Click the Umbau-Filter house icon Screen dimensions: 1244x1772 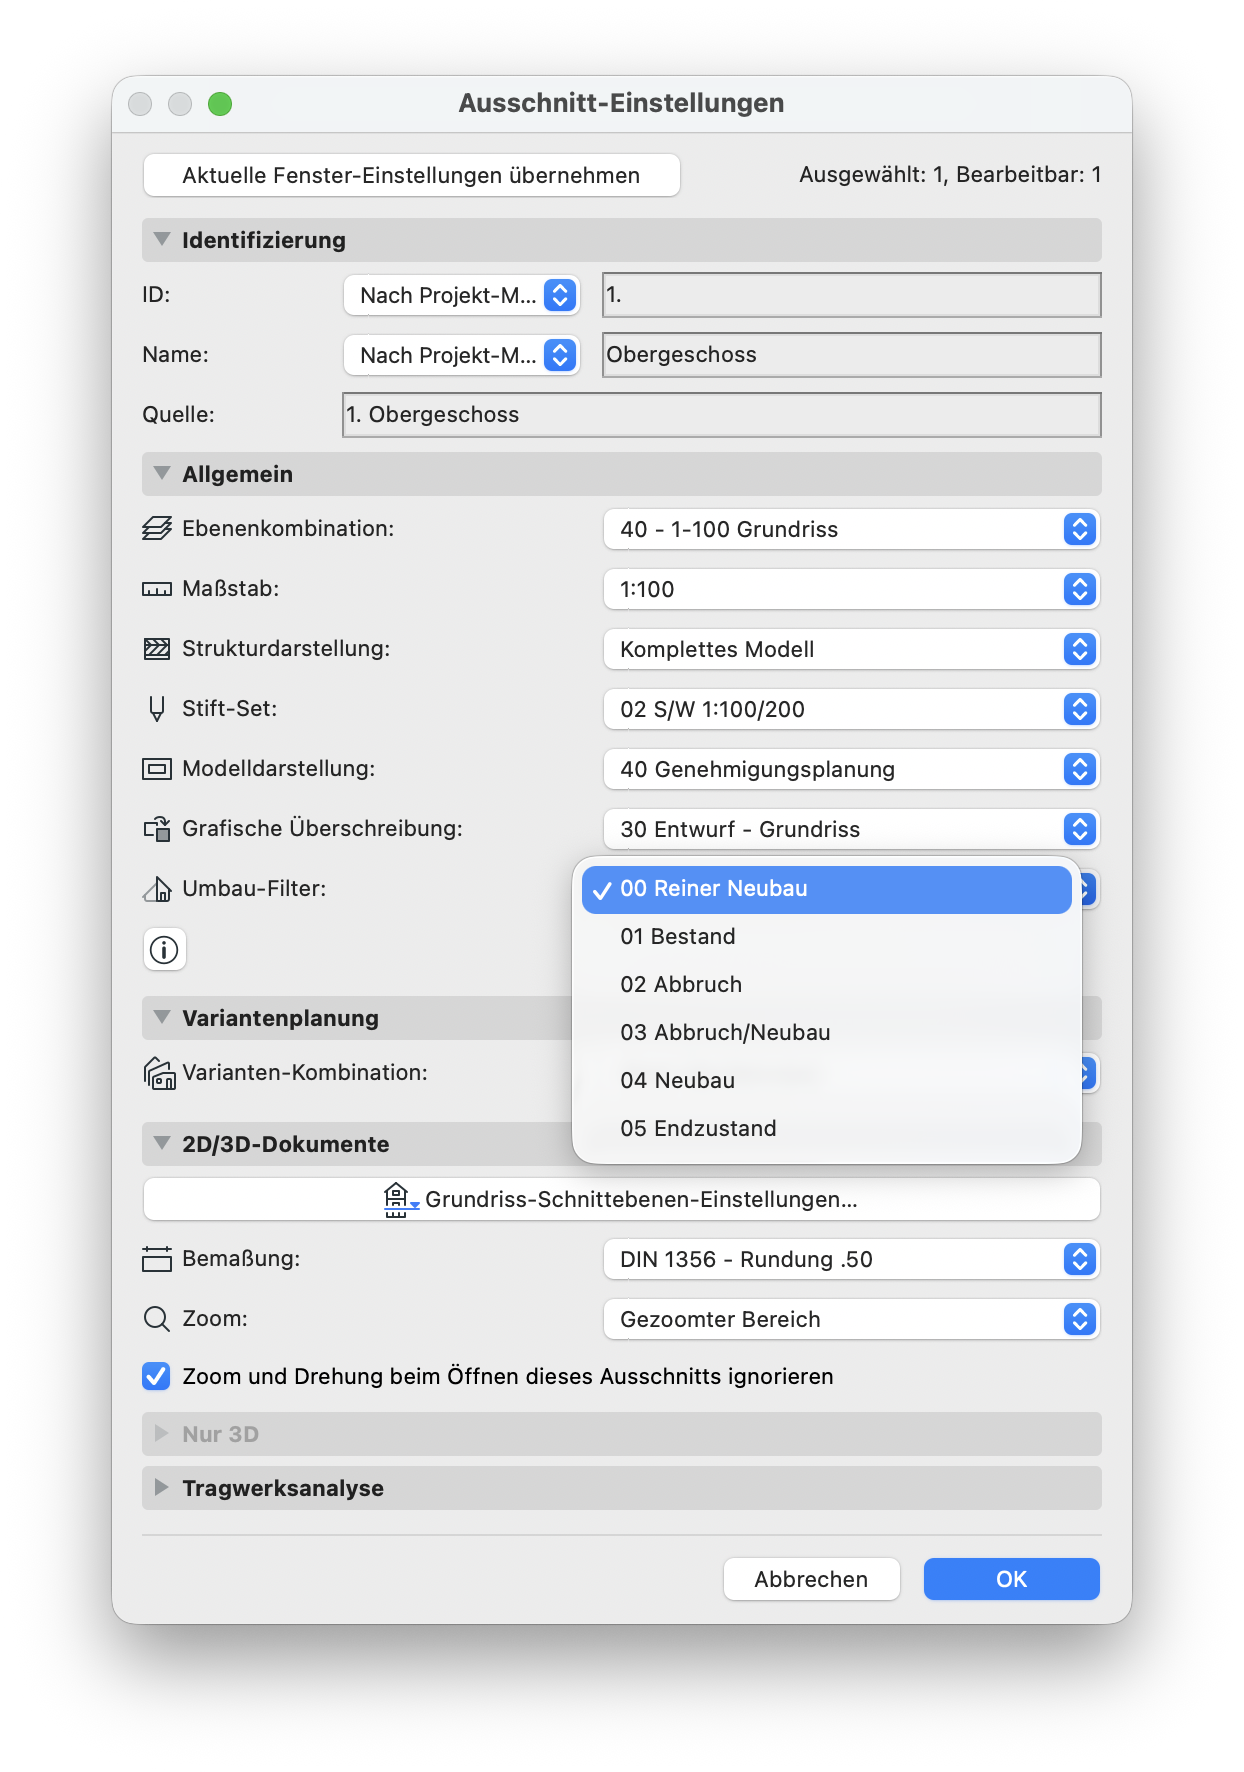(157, 889)
